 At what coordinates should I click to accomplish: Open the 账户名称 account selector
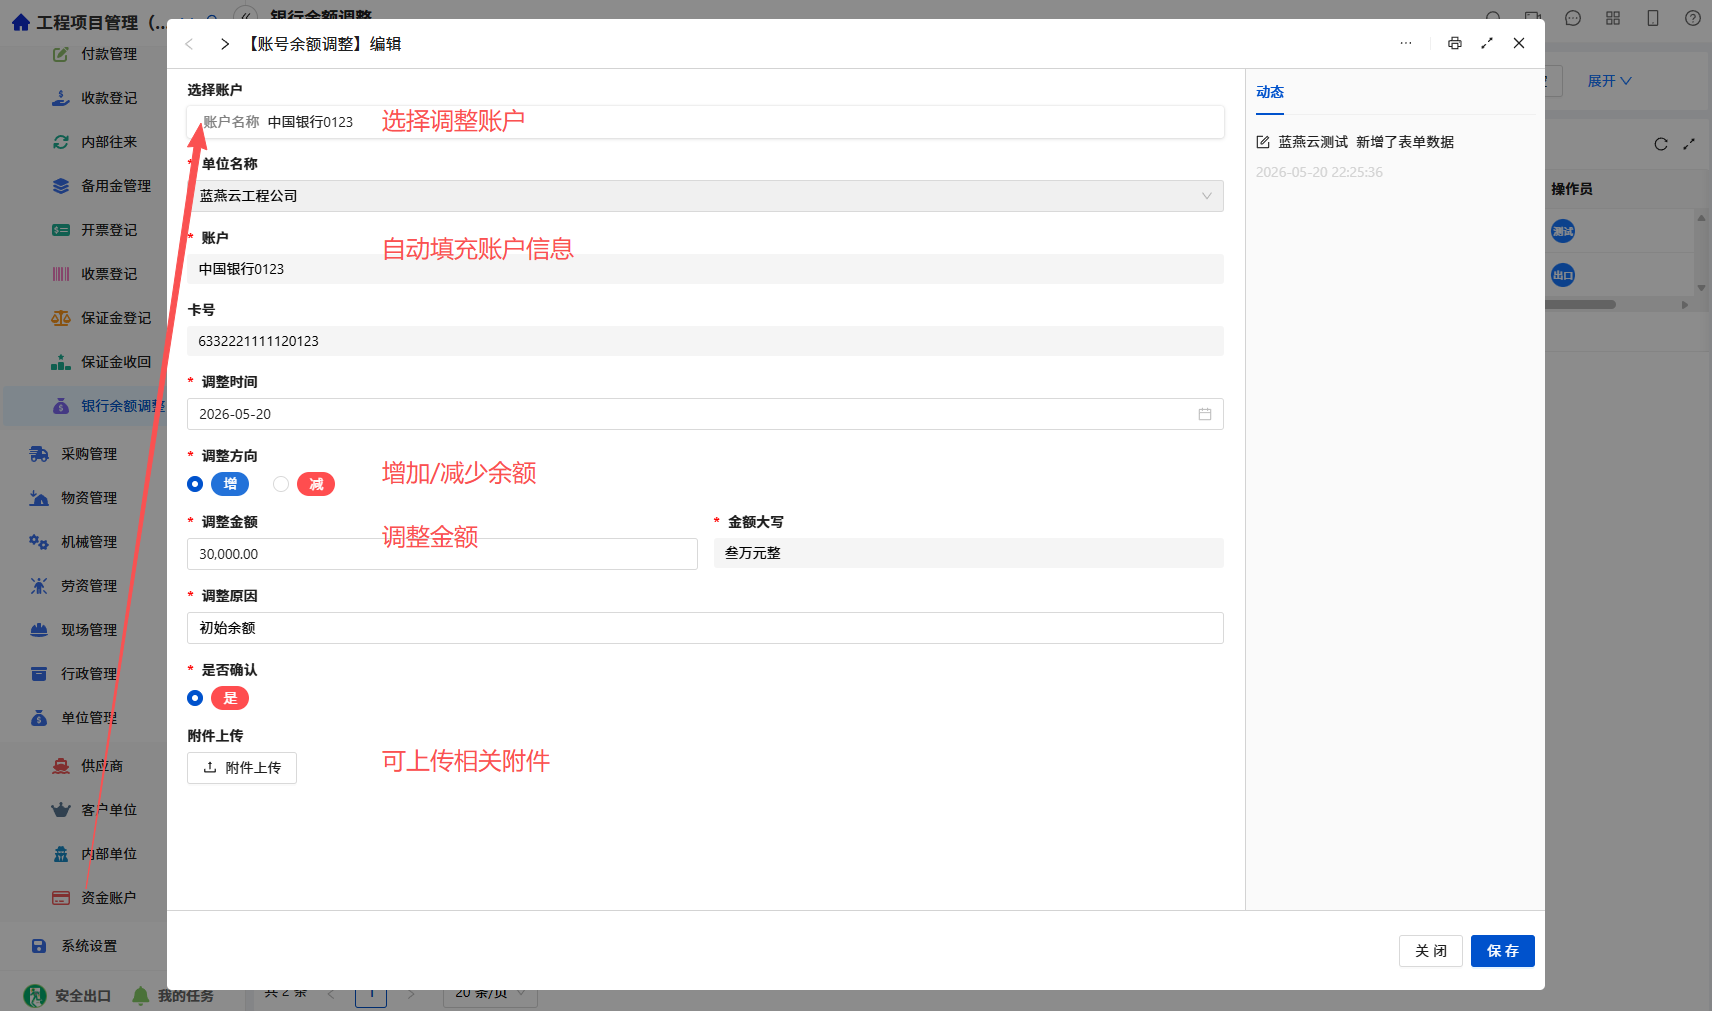705,122
